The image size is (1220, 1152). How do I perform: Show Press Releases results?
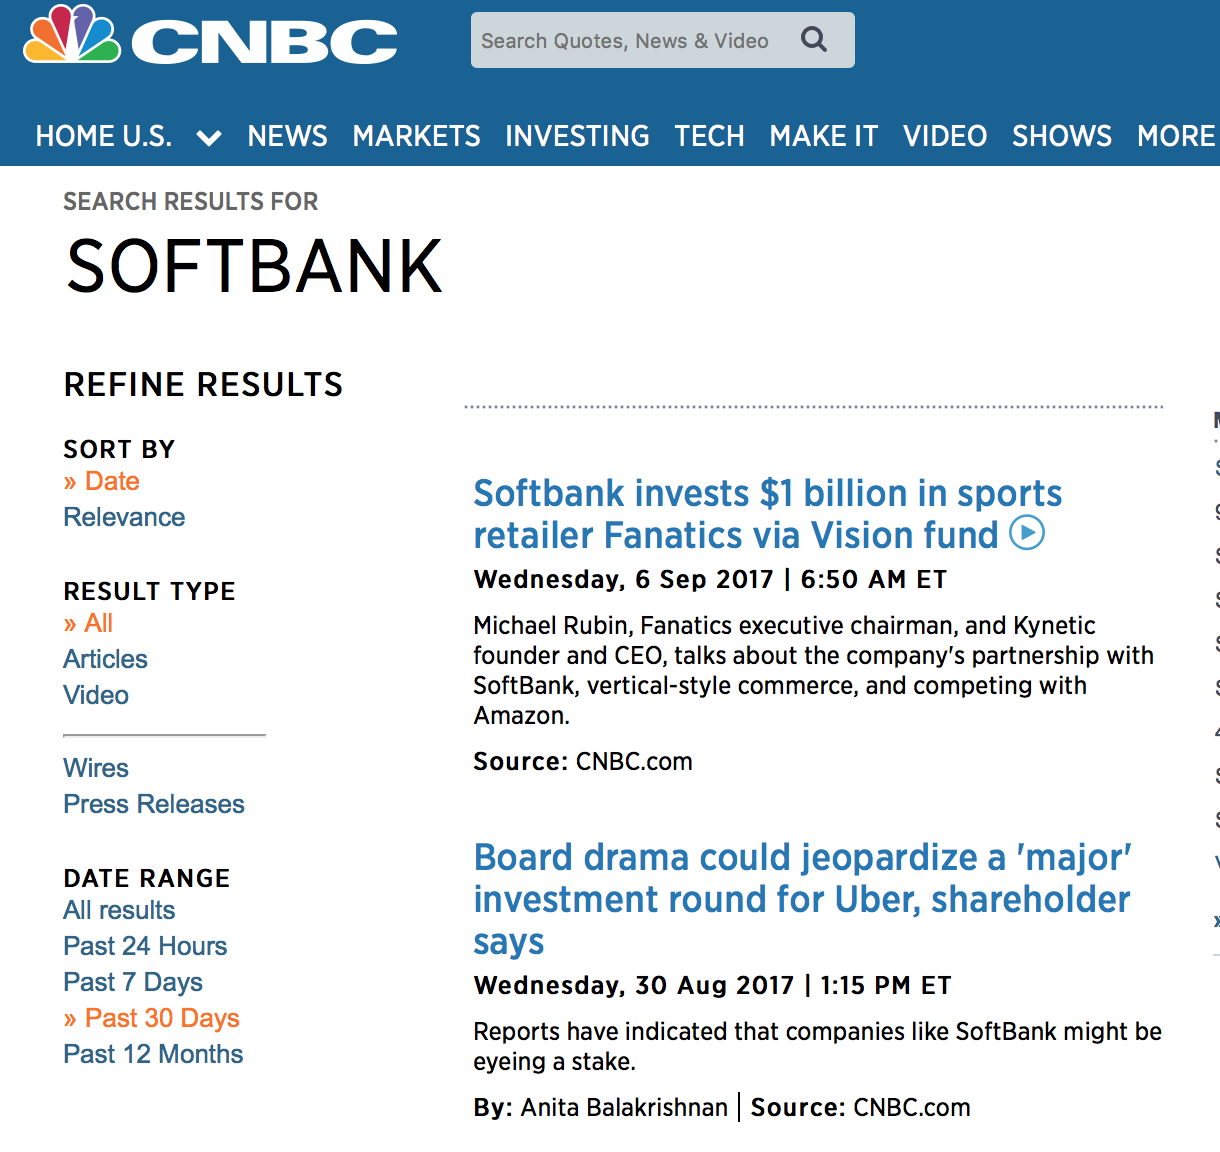tap(154, 804)
